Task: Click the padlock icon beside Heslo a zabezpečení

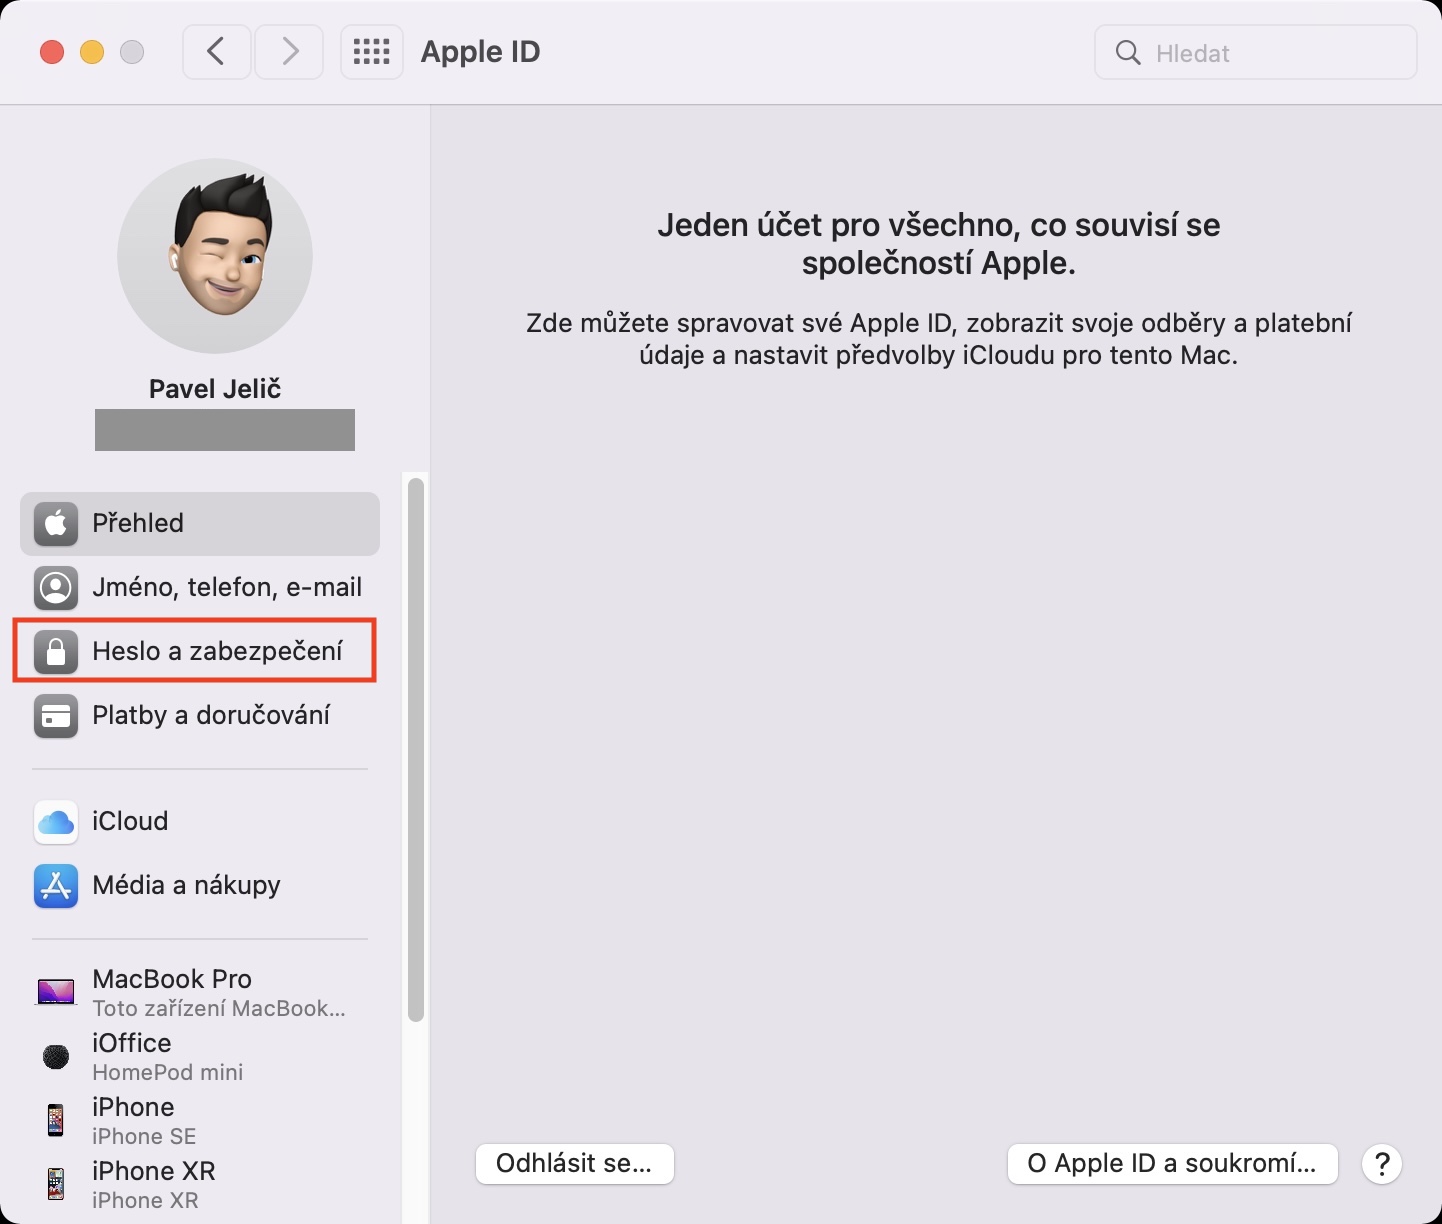Action: click(56, 651)
